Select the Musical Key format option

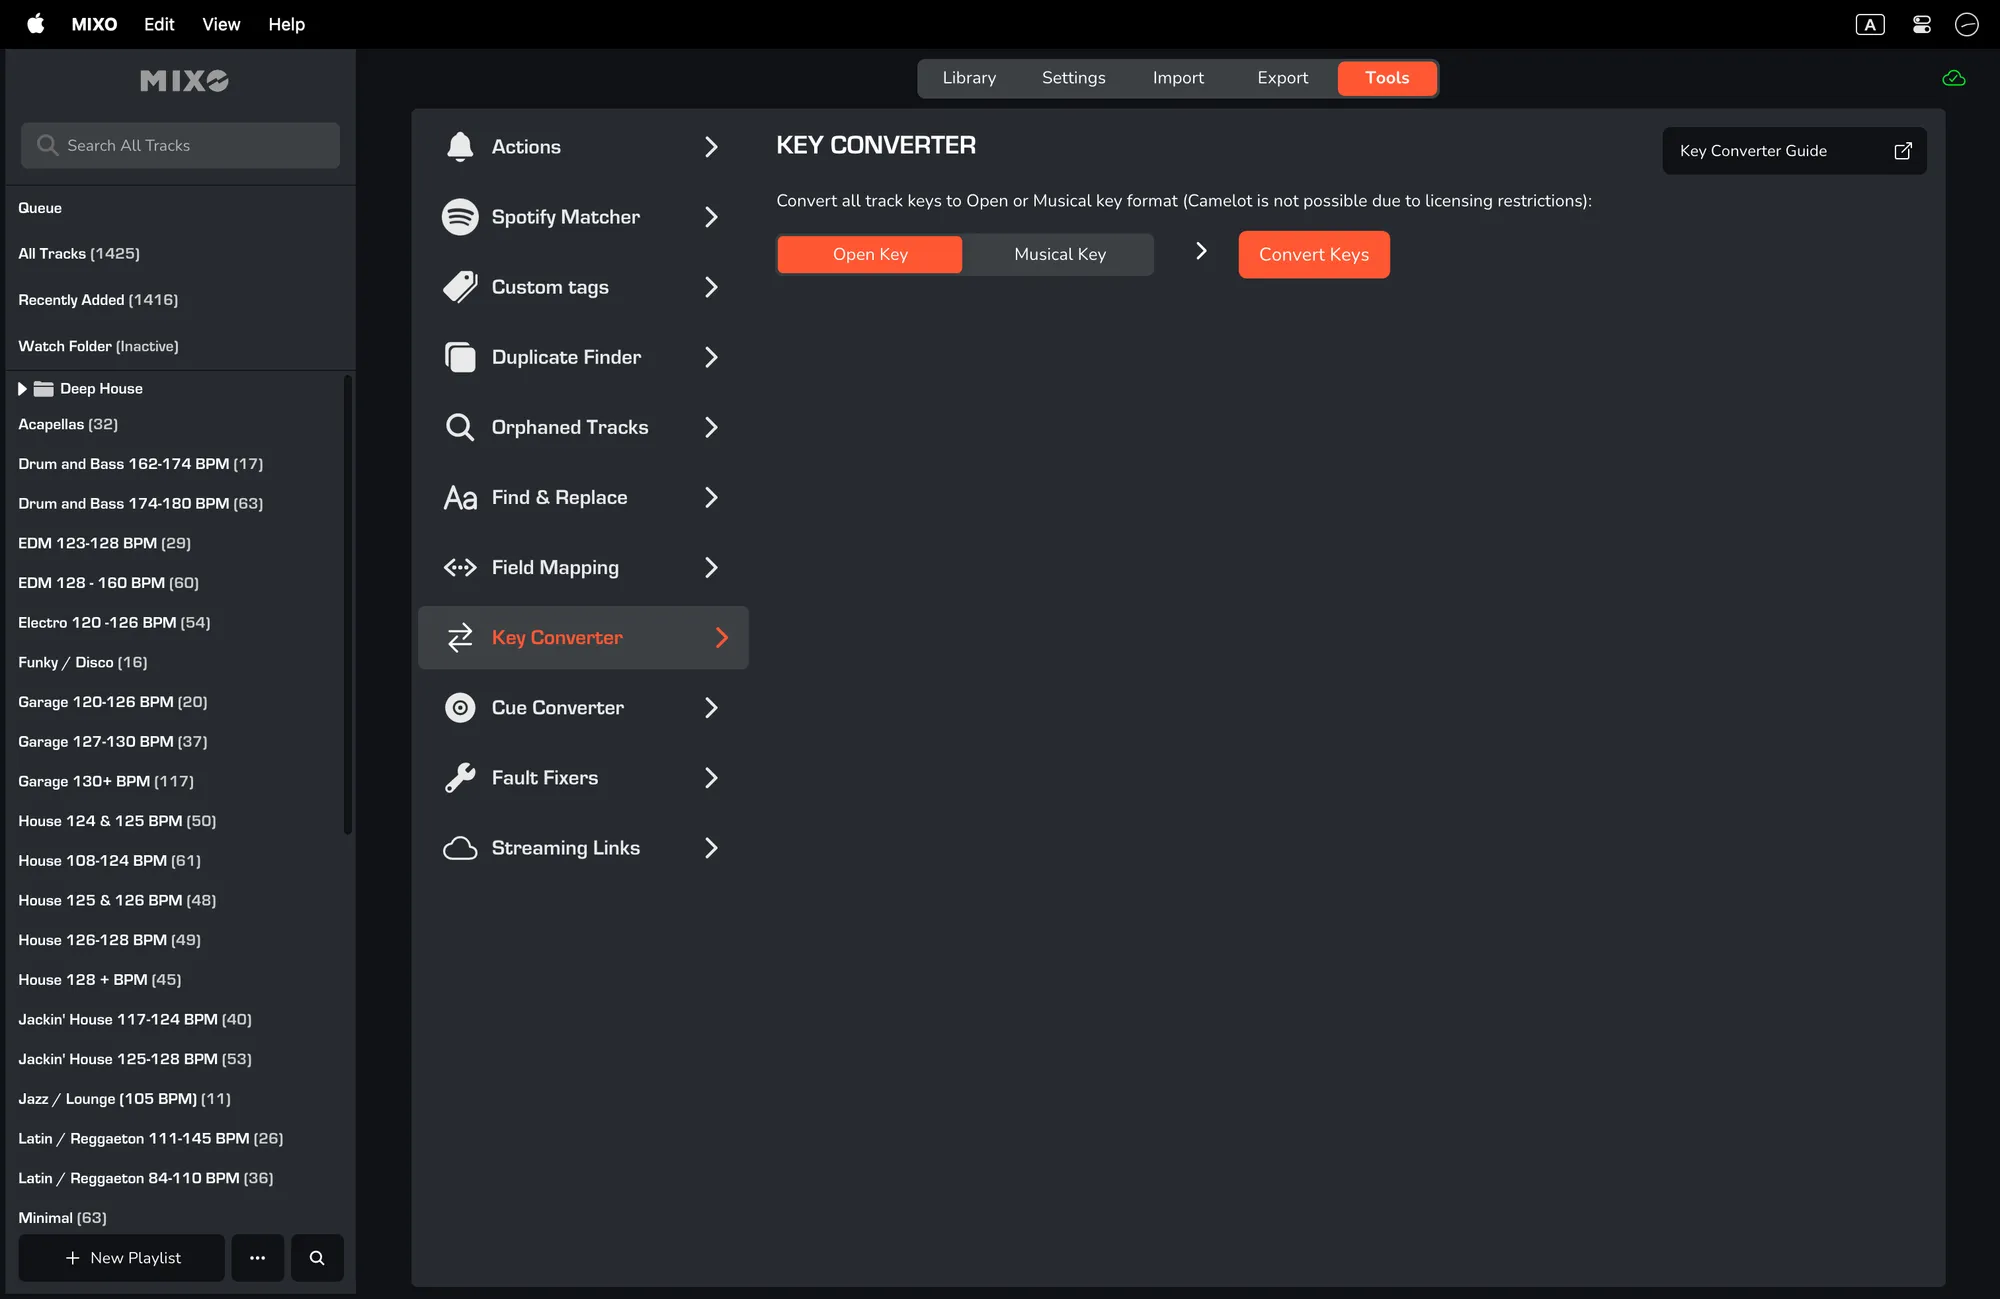tap(1059, 254)
